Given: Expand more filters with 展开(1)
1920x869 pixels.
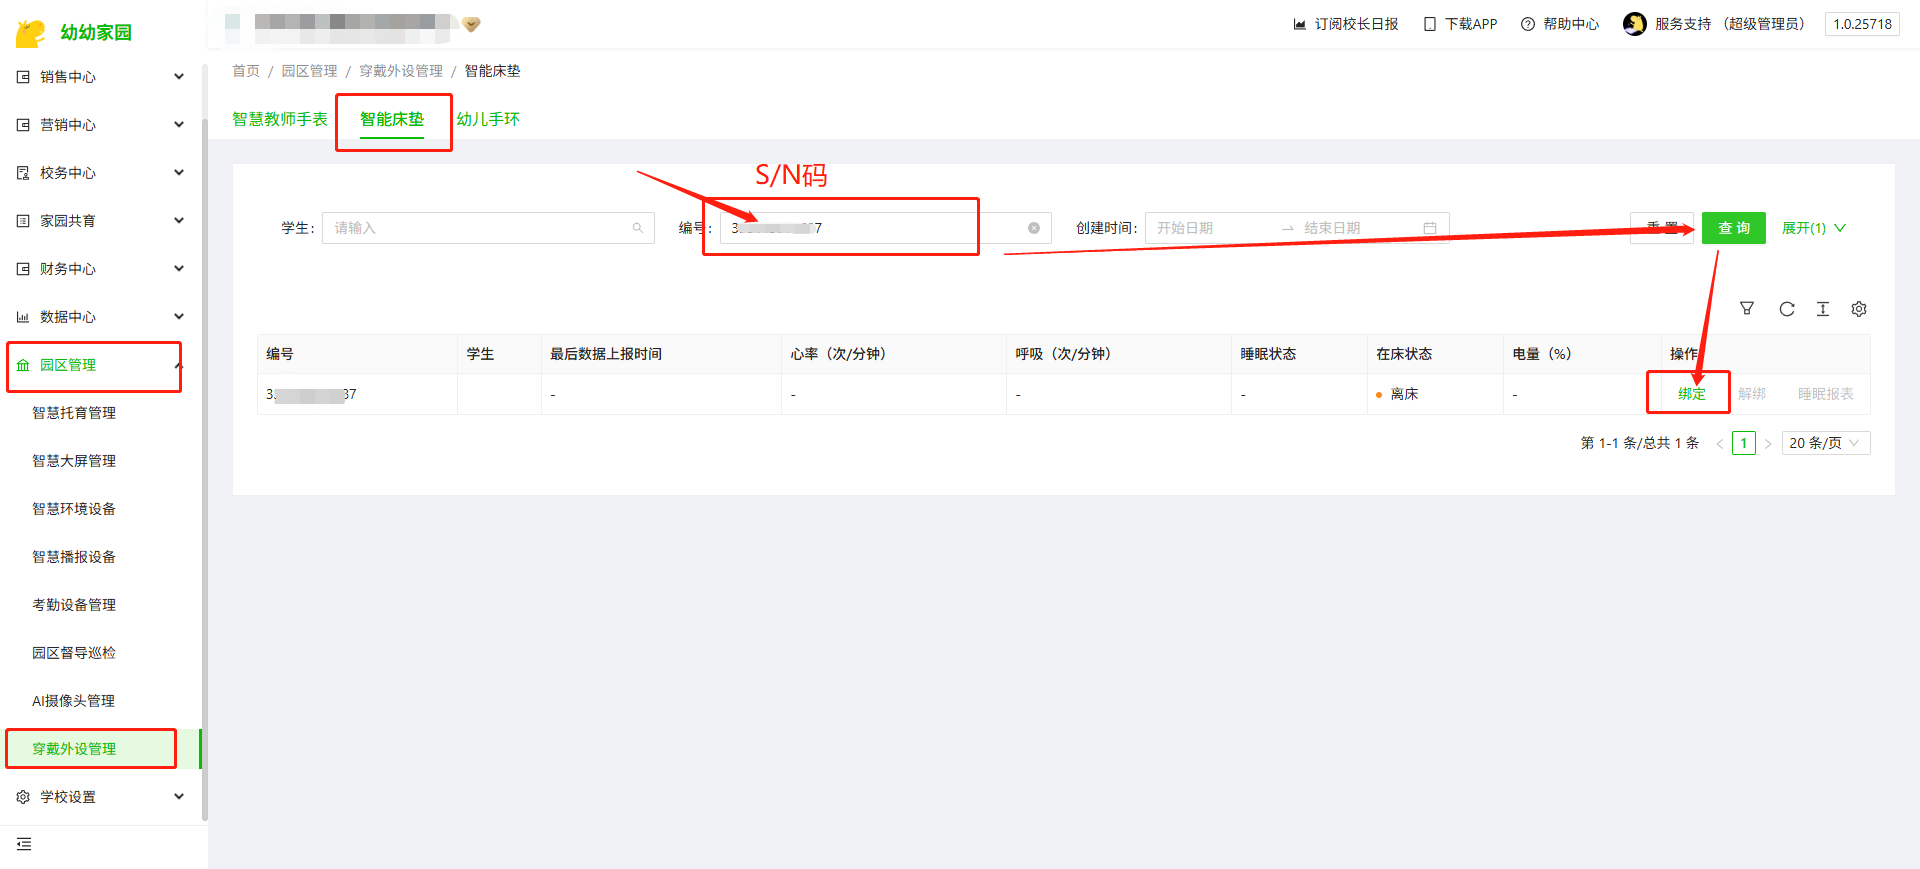Looking at the screenshot, I should 1813,228.
